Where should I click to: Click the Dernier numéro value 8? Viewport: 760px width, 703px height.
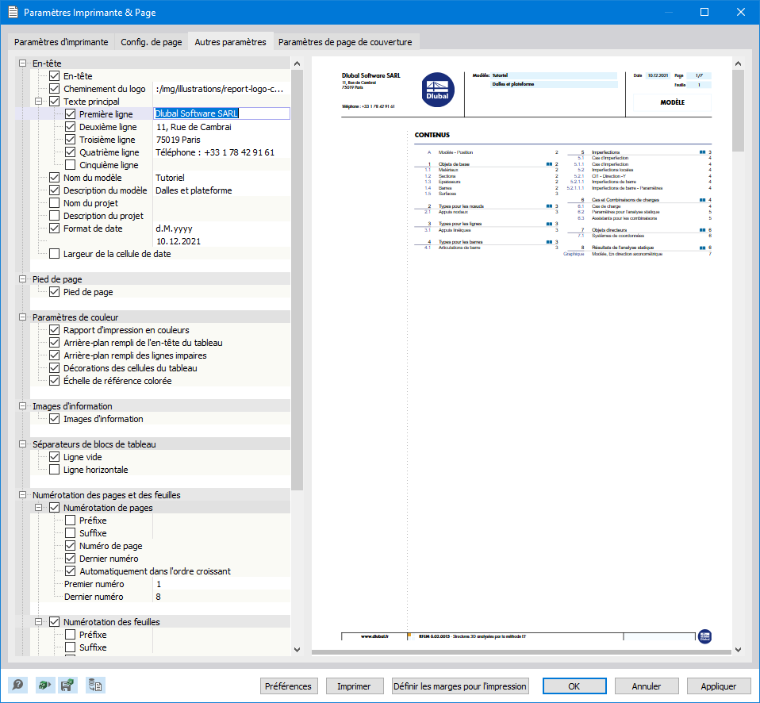(158, 596)
